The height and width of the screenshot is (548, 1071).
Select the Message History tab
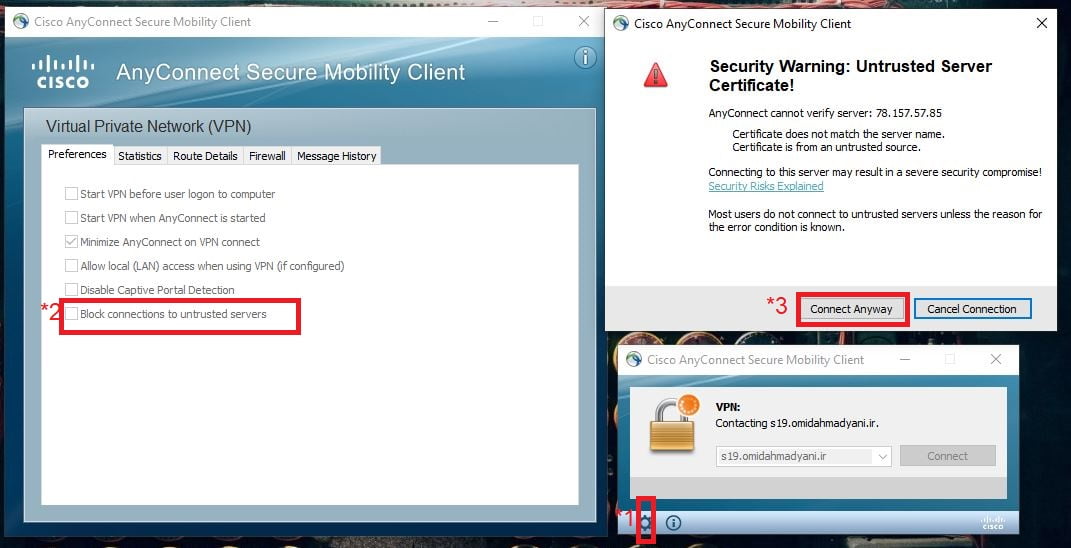pos(336,156)
